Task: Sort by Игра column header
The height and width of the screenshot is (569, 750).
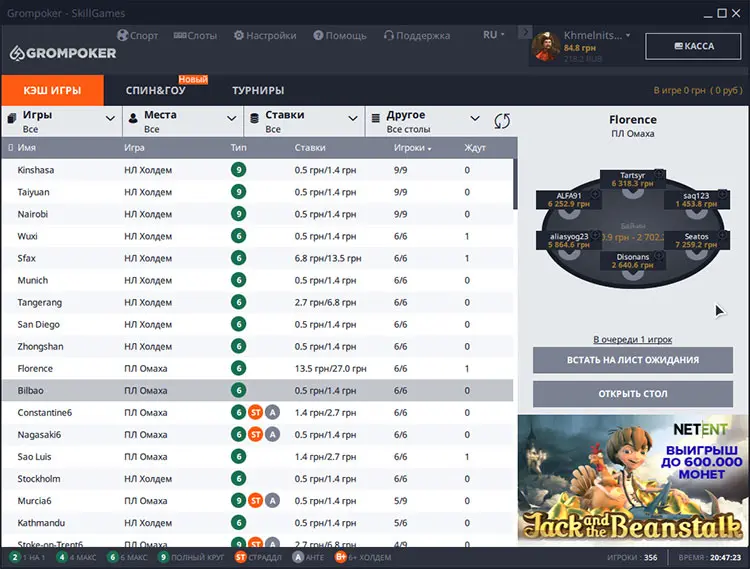Action: [134, 148]
